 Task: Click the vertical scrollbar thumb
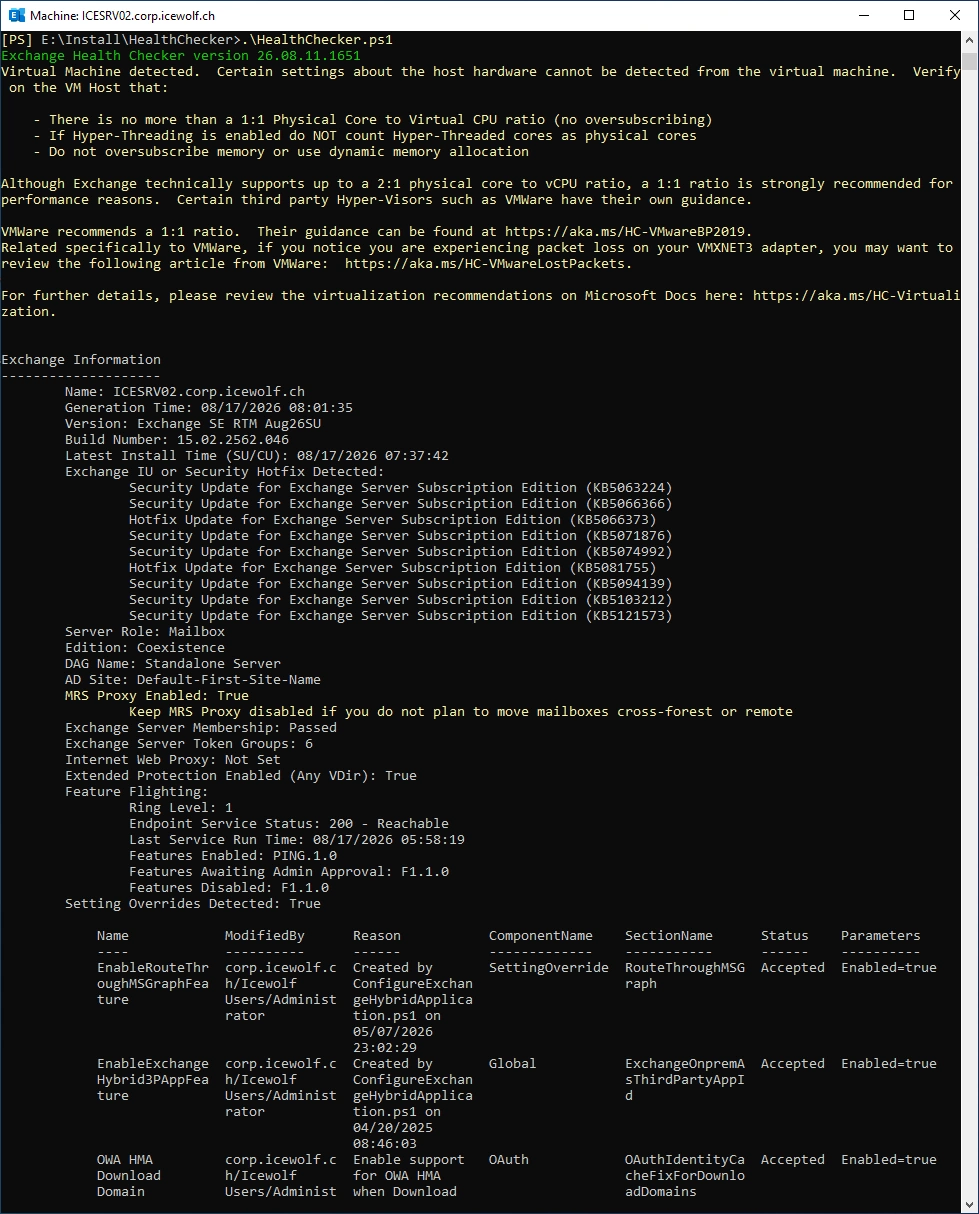[x=969, y=60]
